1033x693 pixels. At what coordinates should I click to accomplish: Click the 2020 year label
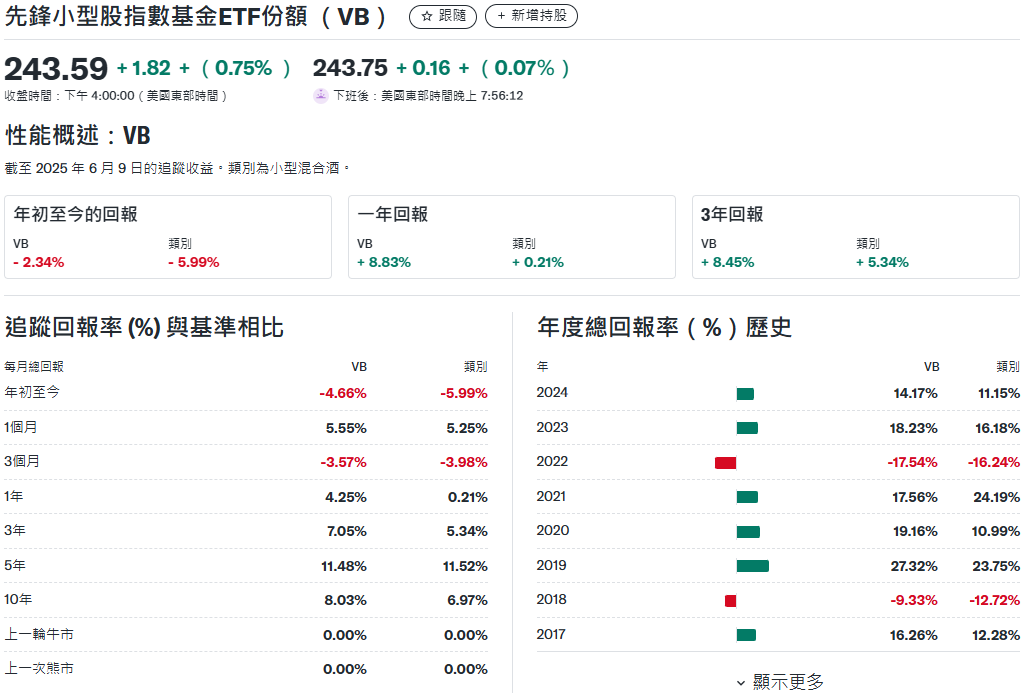click(553, 531)
